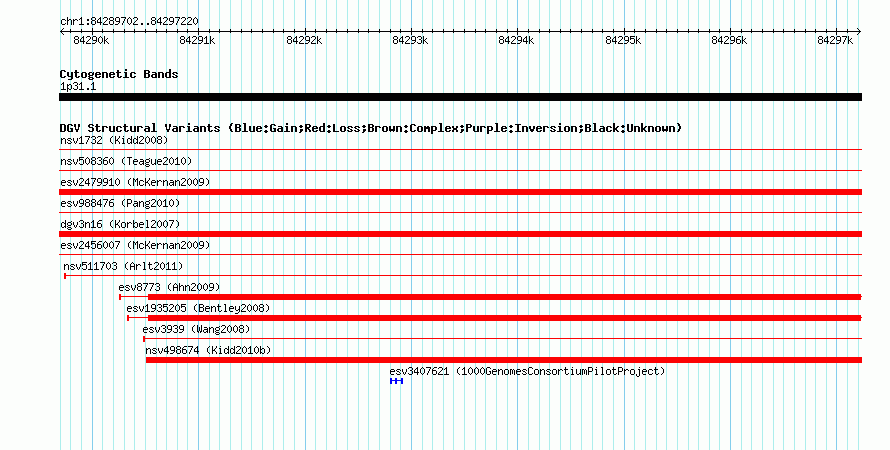Screen dimensions: 890x450
Task: Click the thick red bar under dgv3n16
Action: coord(460,234)
